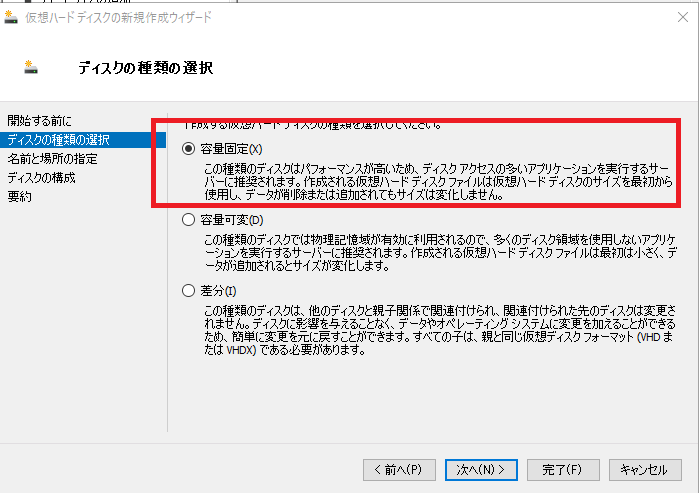The height and width of the screenshot is (493, 699).
Task: Go to 開始する前に step
Action: tap(39, 121)
